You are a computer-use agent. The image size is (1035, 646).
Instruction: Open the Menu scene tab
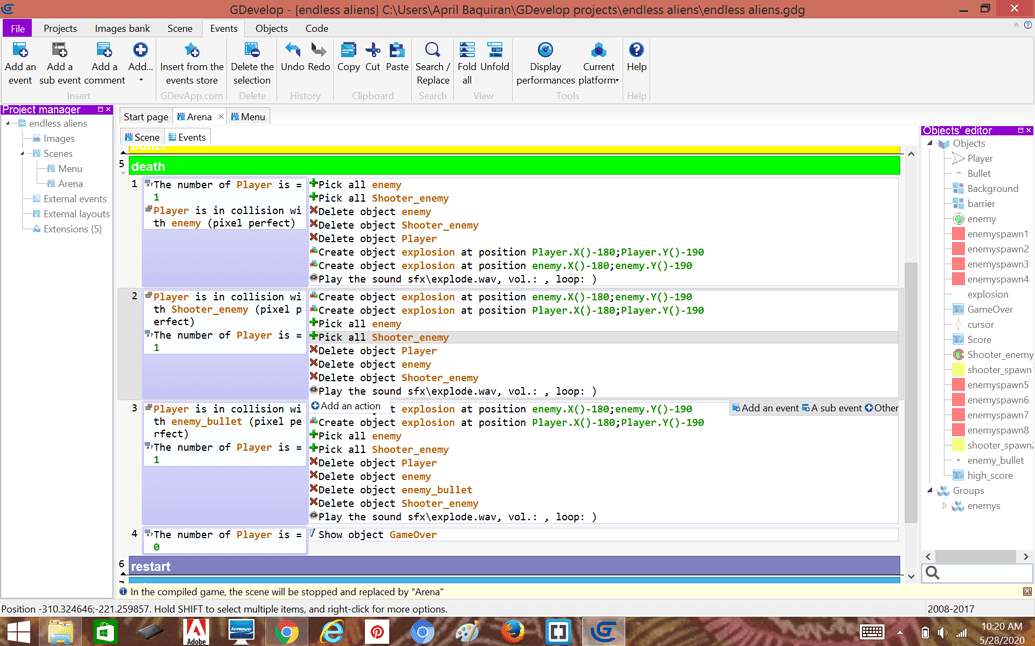coord(248,117)
